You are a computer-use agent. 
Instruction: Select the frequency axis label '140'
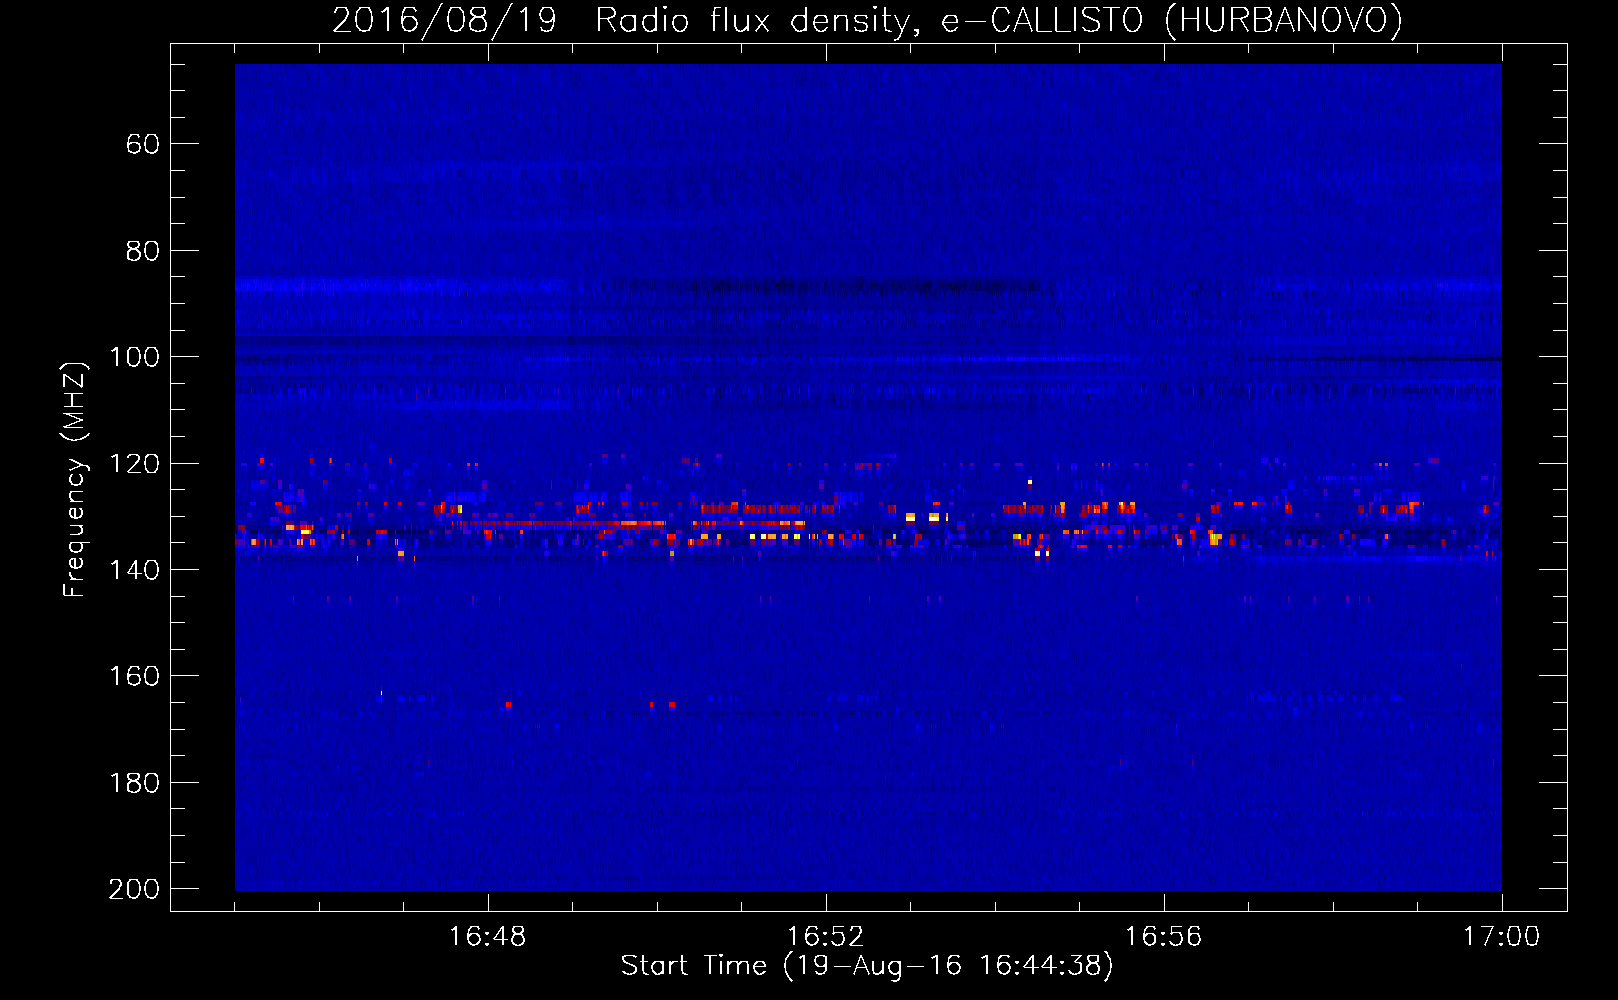pyautogui.click(x=135, y=570)
